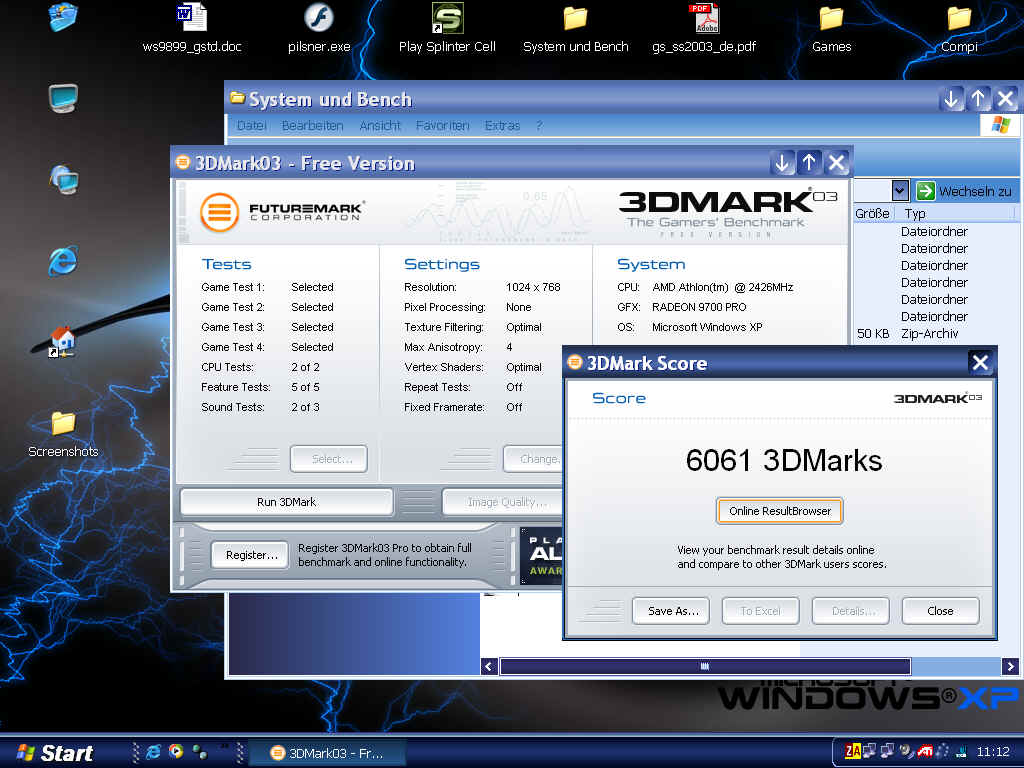The height and width of the screenshot is (768, 1024).
Task: Click the green globes quick launch icon
Action: 200,752
